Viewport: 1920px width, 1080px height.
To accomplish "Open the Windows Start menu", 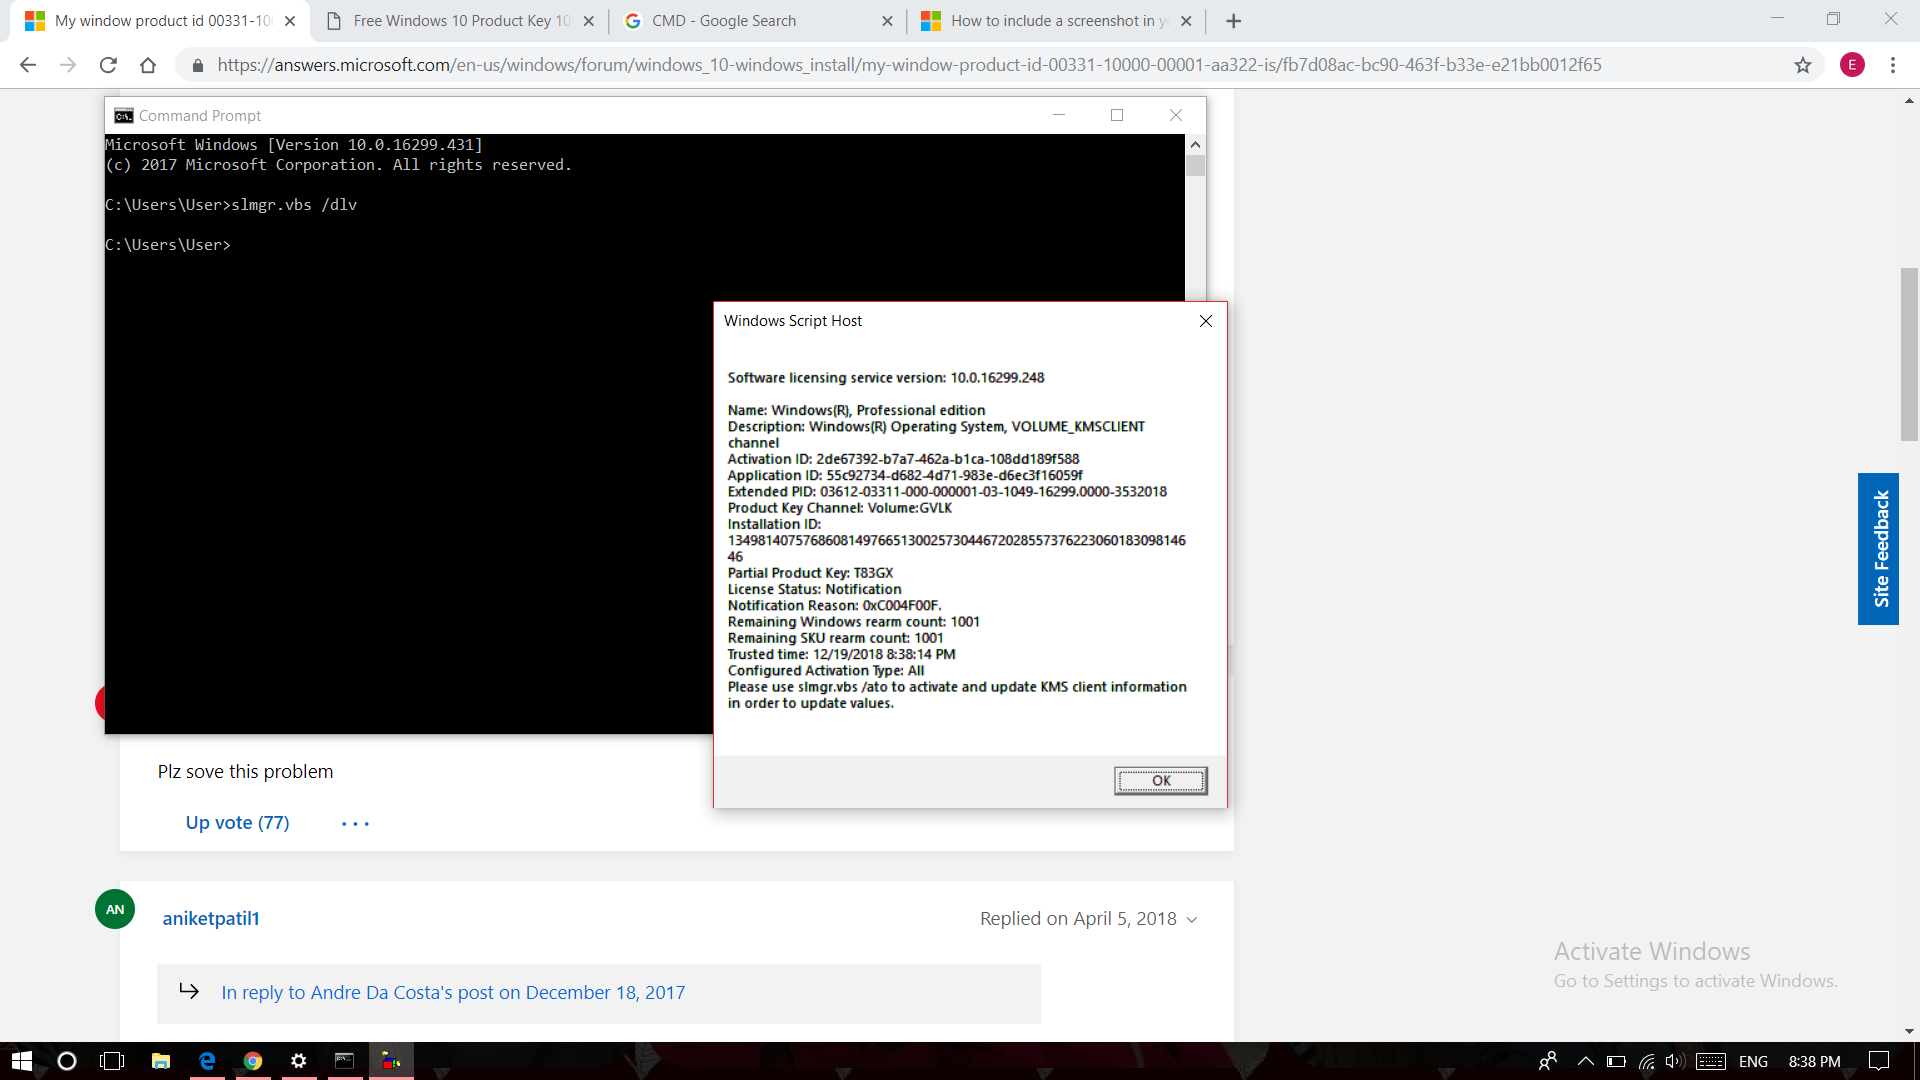I will [22, 1061].
